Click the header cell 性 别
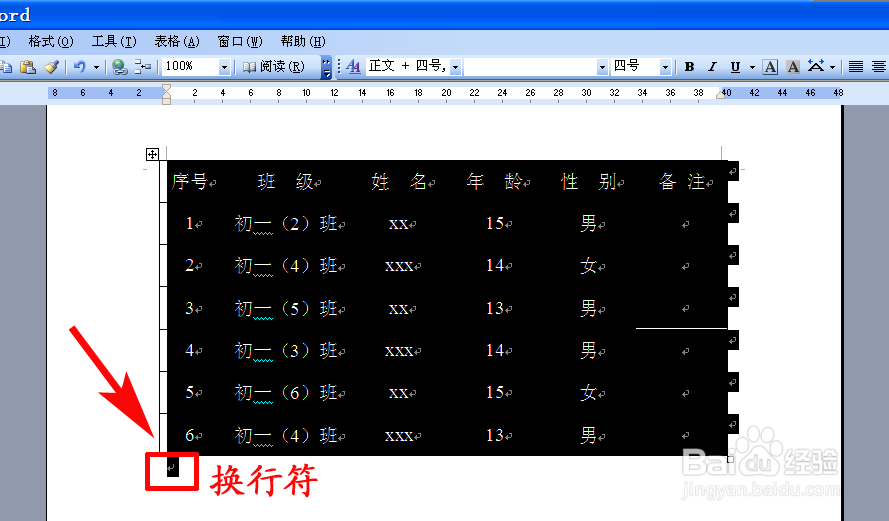The image size is (889, 521). [588, 181]
